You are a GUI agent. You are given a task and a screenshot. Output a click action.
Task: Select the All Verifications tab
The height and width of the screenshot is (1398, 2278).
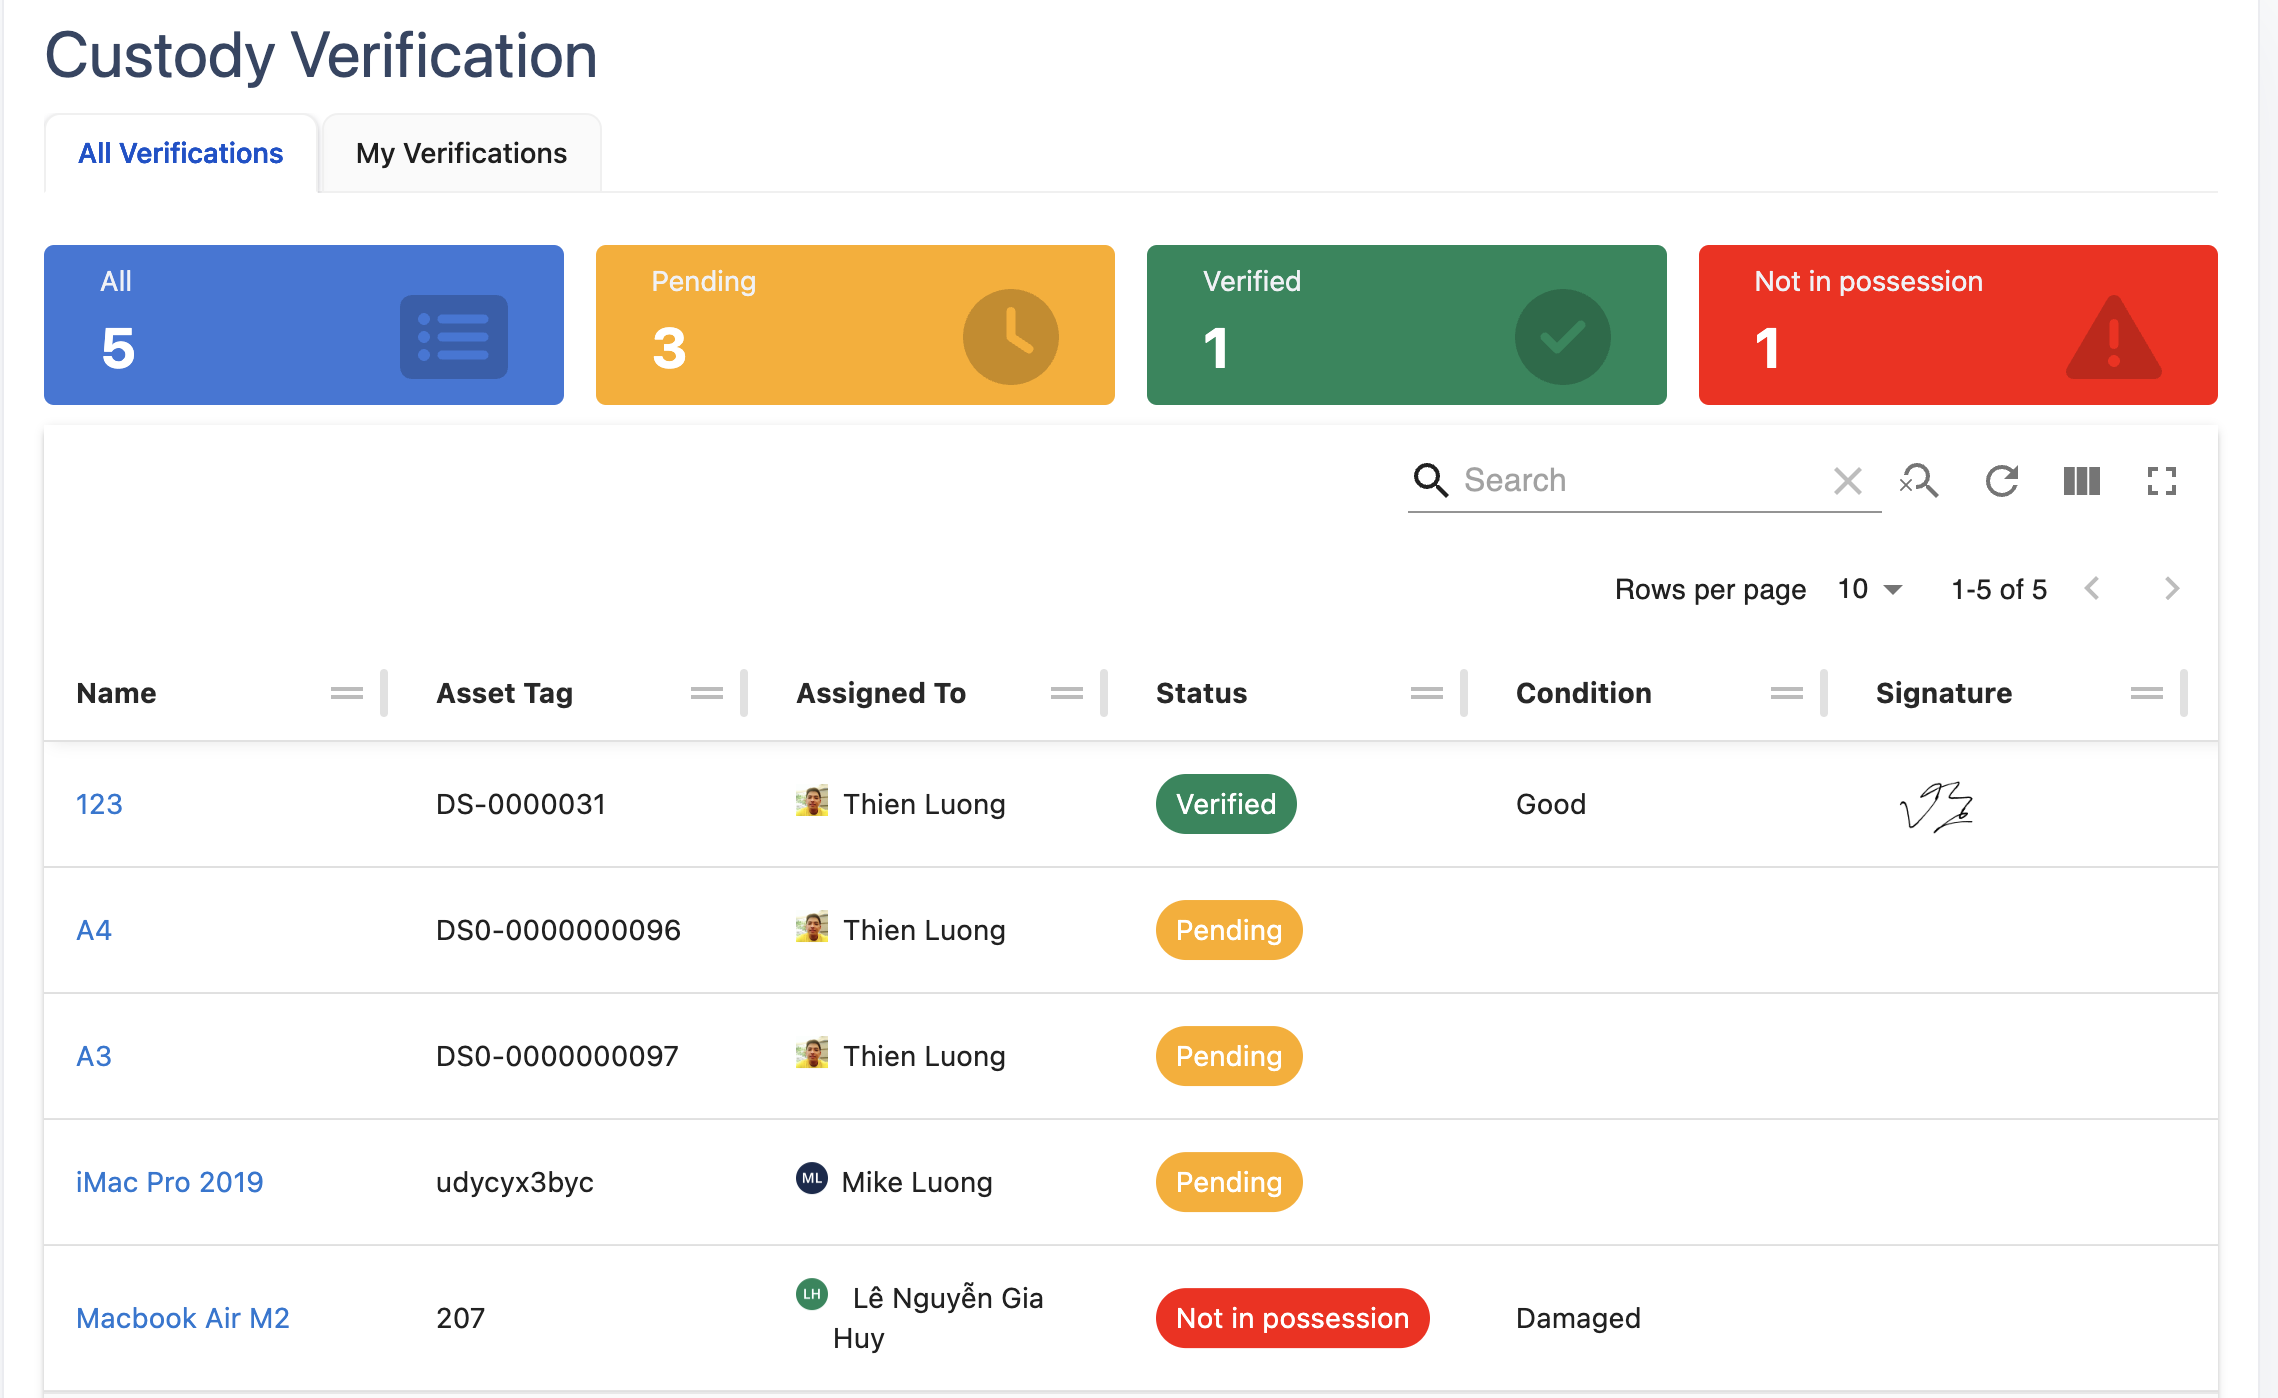click(x=181, y=153)
